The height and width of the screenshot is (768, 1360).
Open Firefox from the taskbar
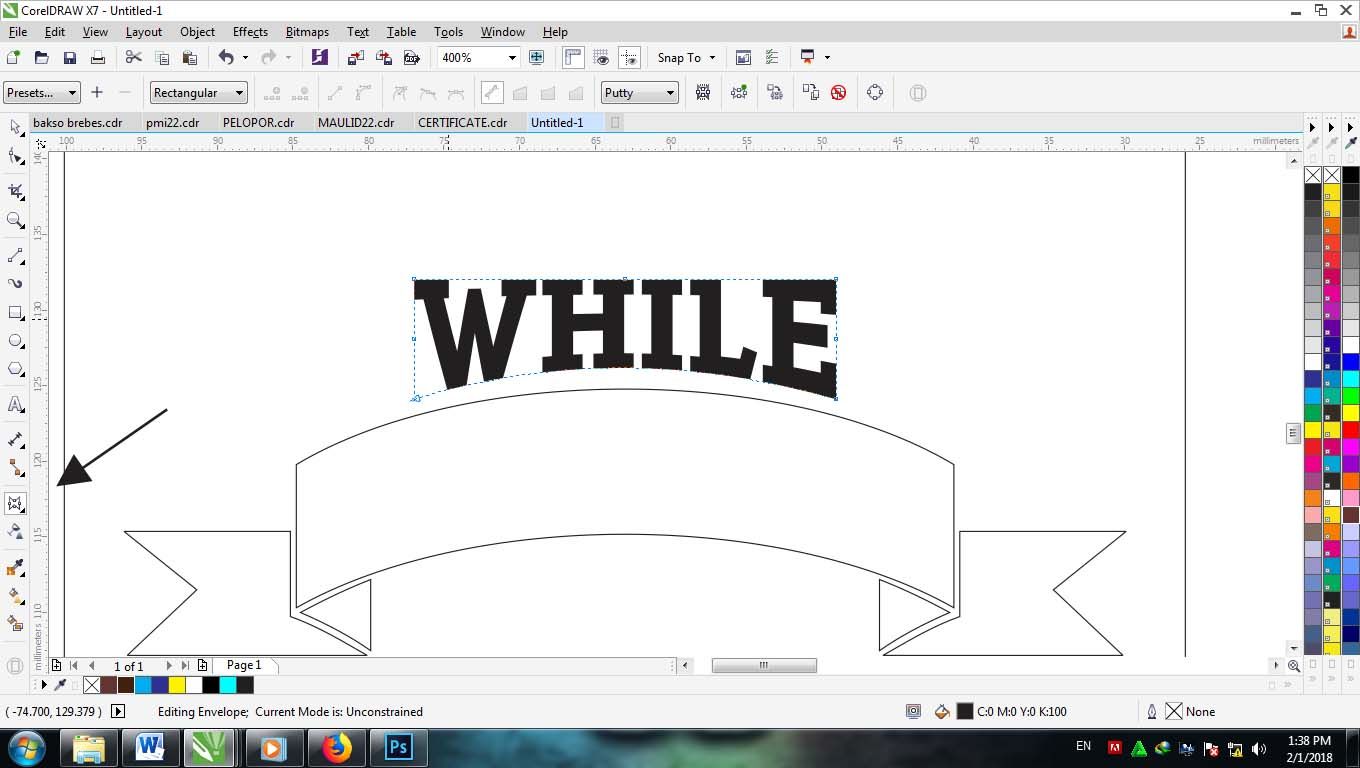click(x=337, y=748)
